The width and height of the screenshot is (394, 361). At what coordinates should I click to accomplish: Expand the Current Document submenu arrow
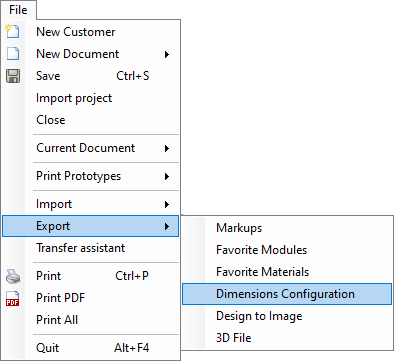(167, 148)
